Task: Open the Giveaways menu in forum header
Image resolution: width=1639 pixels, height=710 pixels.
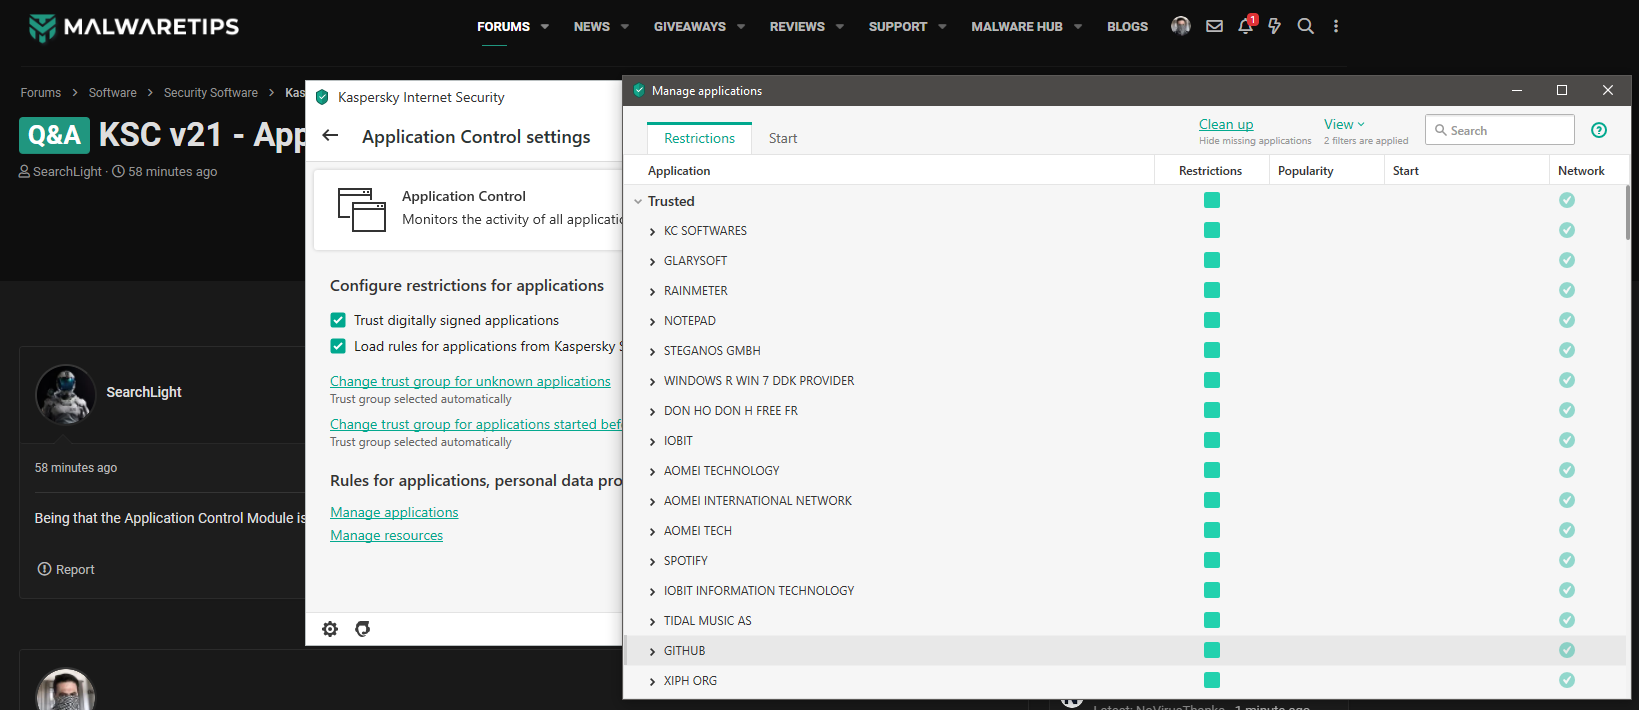Action: point(699,27)
